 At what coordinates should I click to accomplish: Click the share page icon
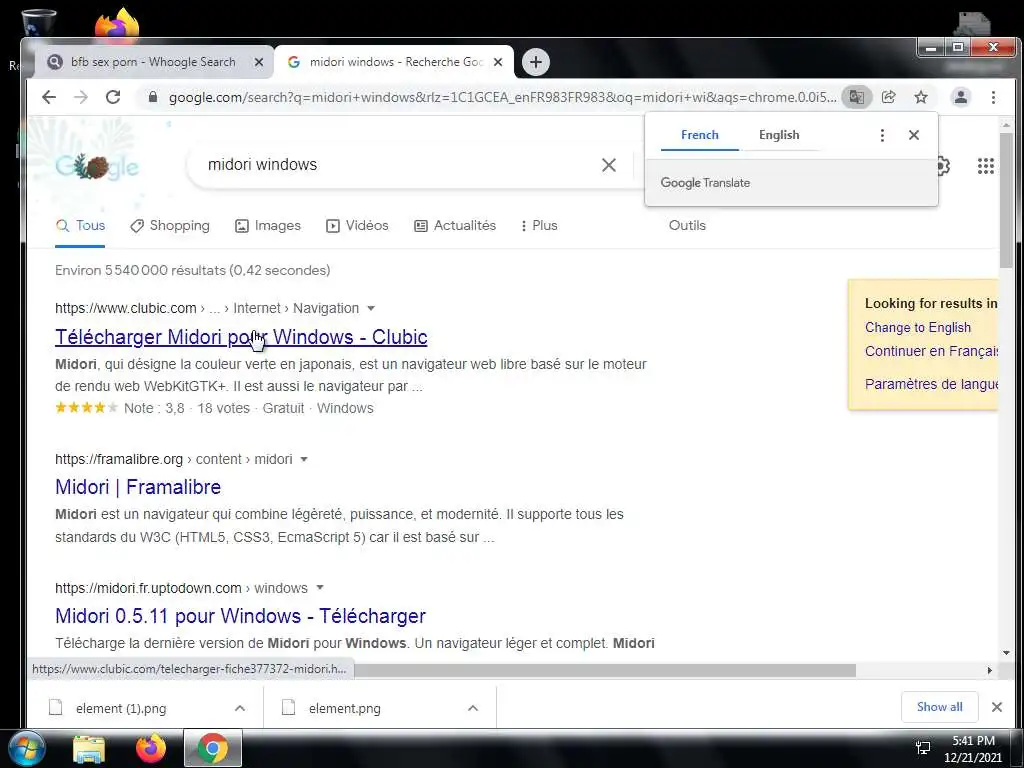(x=889, y=97)
